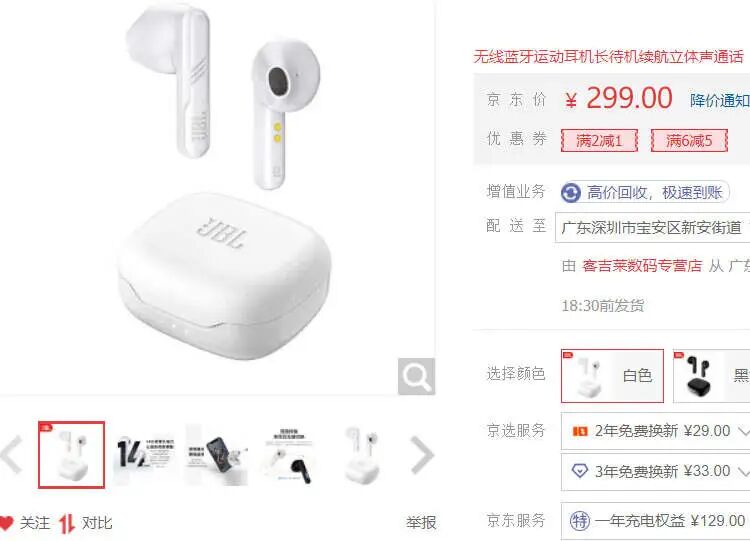Click the 对比 compare arrows icon
Screen dimensions: 750x541
67,523
